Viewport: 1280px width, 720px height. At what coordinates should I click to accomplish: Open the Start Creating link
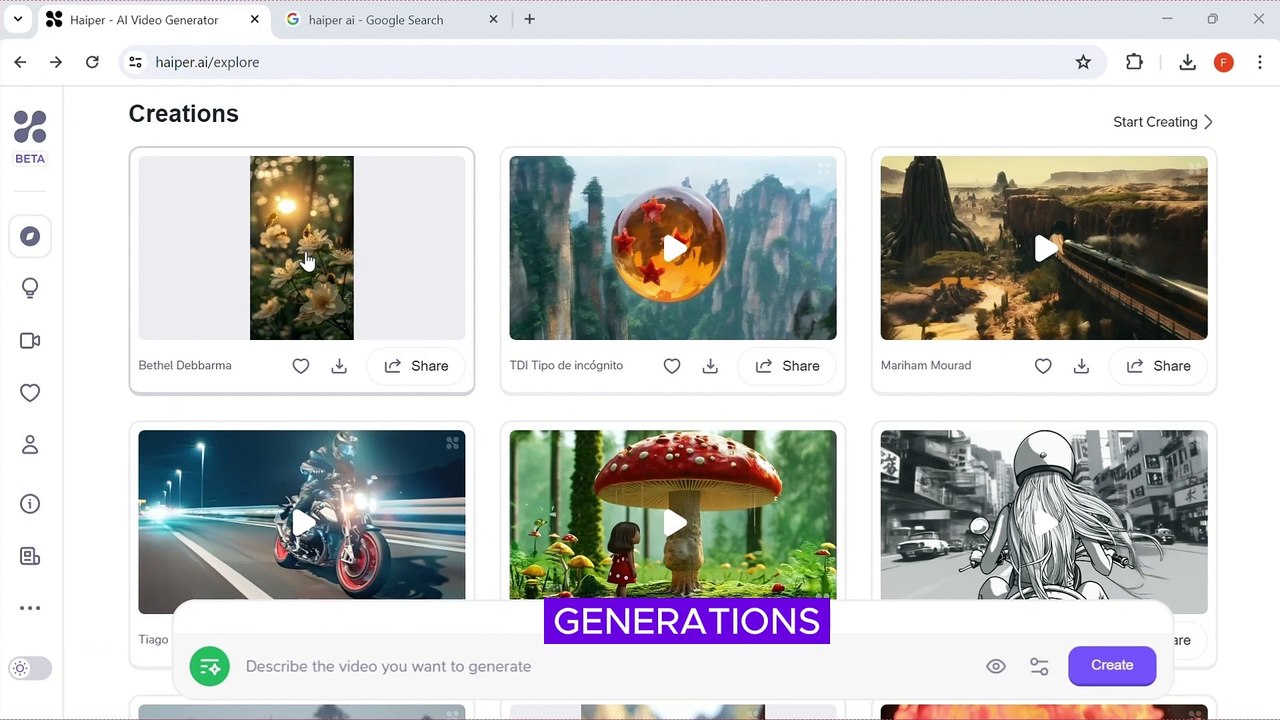1163,122
